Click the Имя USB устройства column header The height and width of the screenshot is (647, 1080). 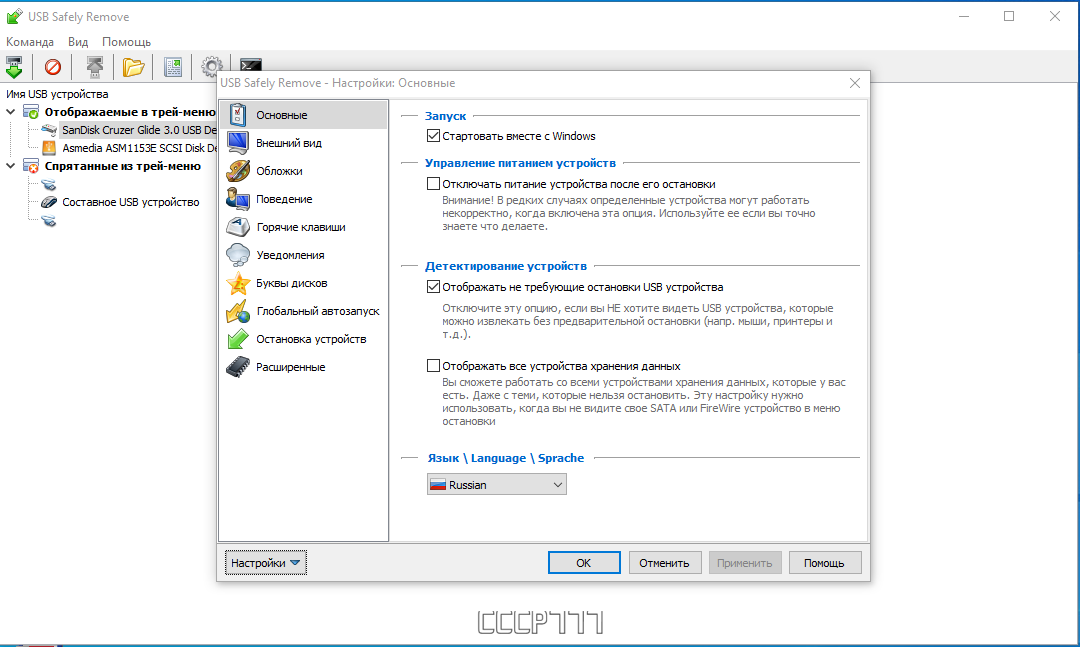(x=57, y=94)
